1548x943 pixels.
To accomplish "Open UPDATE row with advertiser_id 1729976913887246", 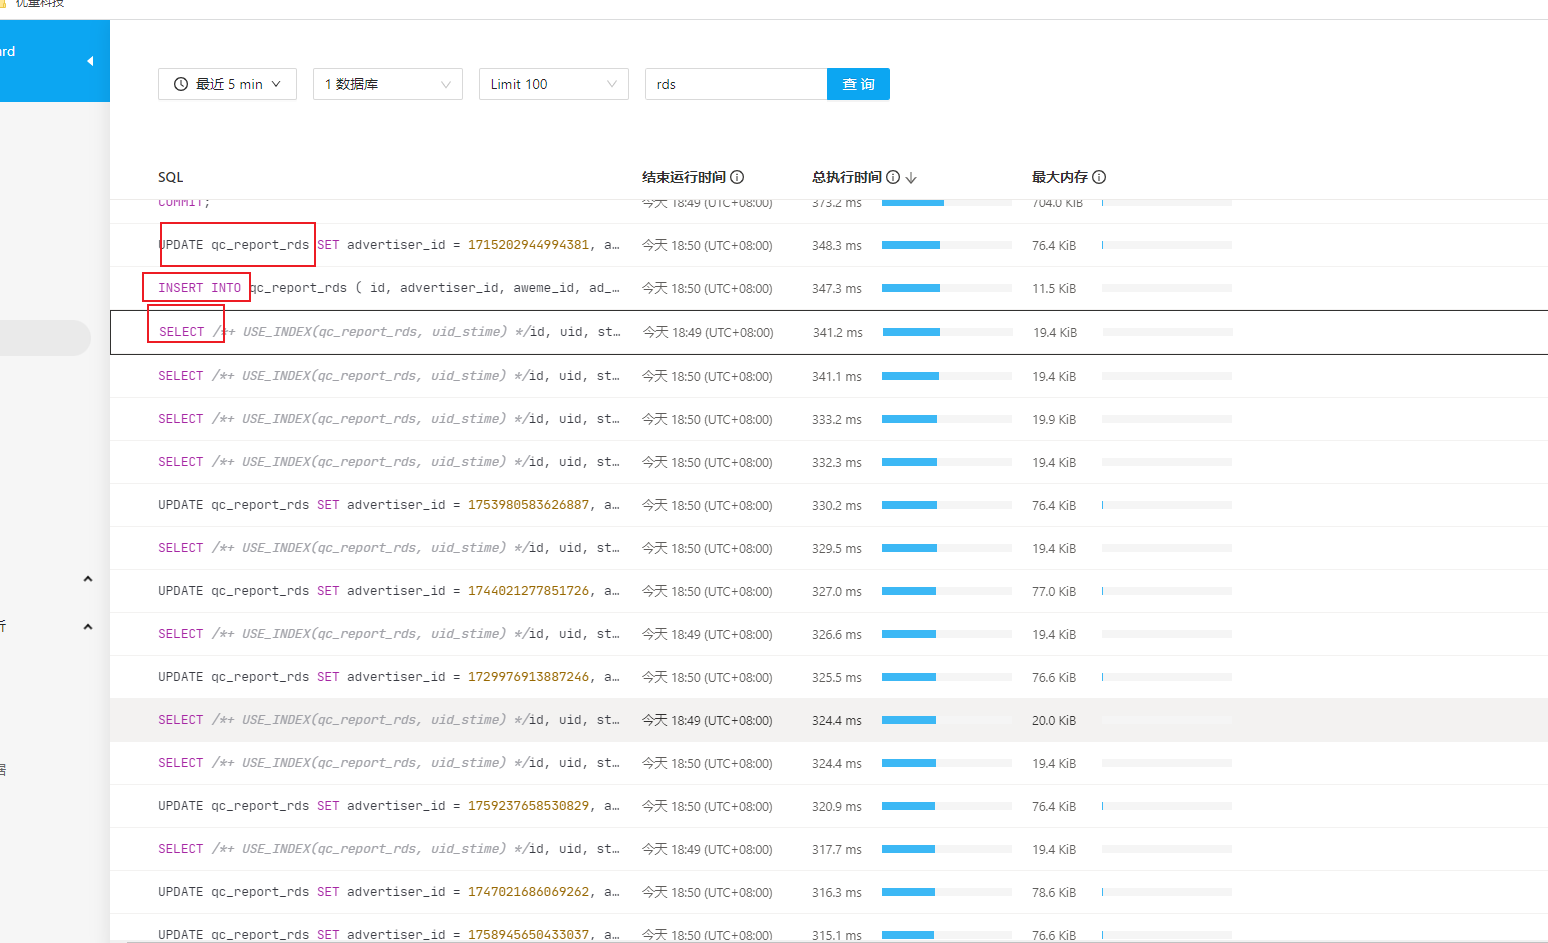I will (829, 677).
